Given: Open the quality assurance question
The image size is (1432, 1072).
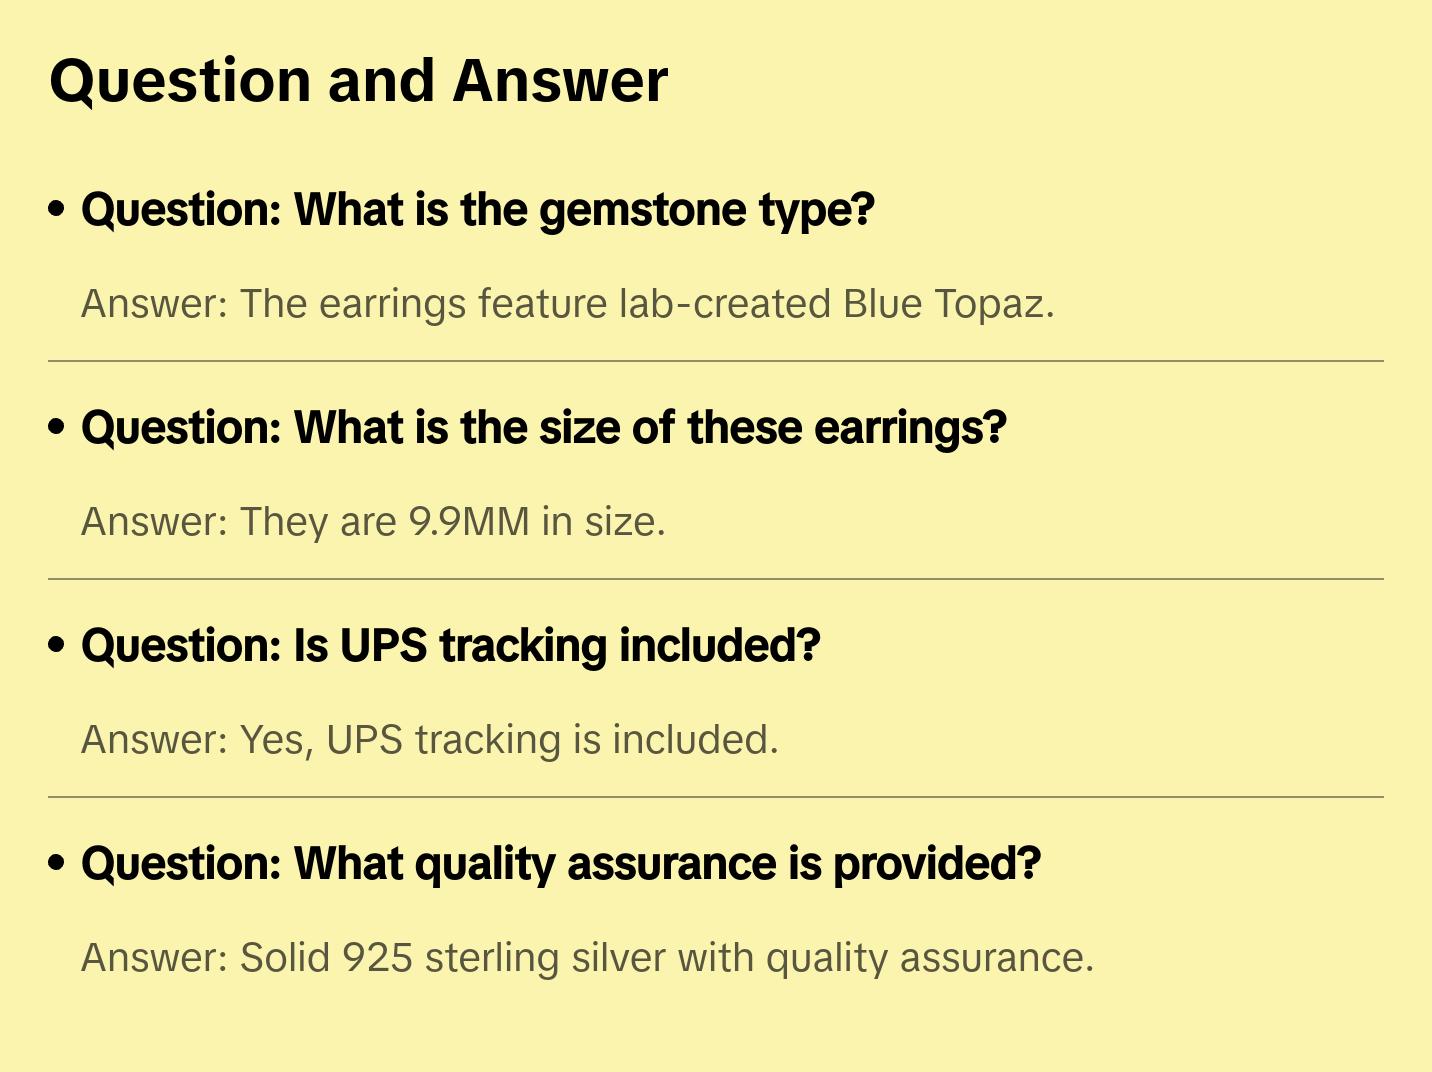Looking at the screenshot, I should 560,864.
